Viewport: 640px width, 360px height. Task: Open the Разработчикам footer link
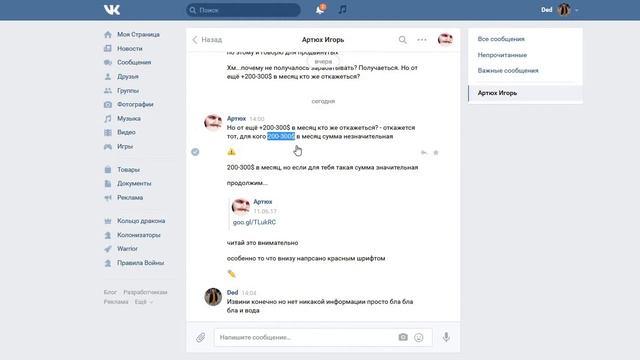[x=145, y=292]
